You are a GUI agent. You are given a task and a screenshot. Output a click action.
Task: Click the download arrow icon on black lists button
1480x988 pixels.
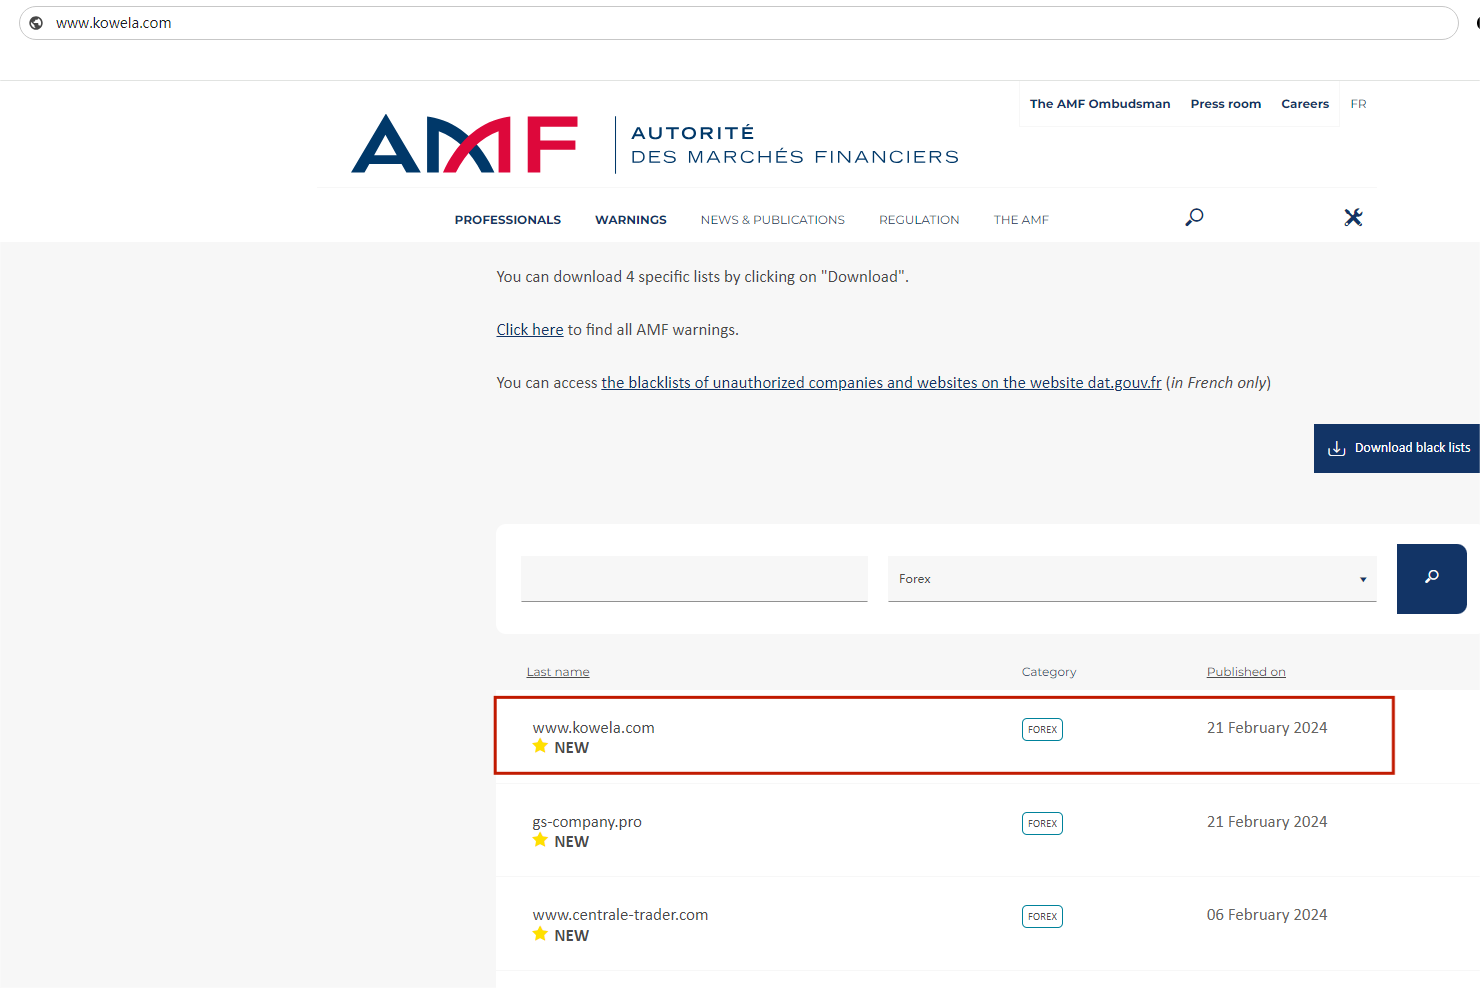[1336, 448]
